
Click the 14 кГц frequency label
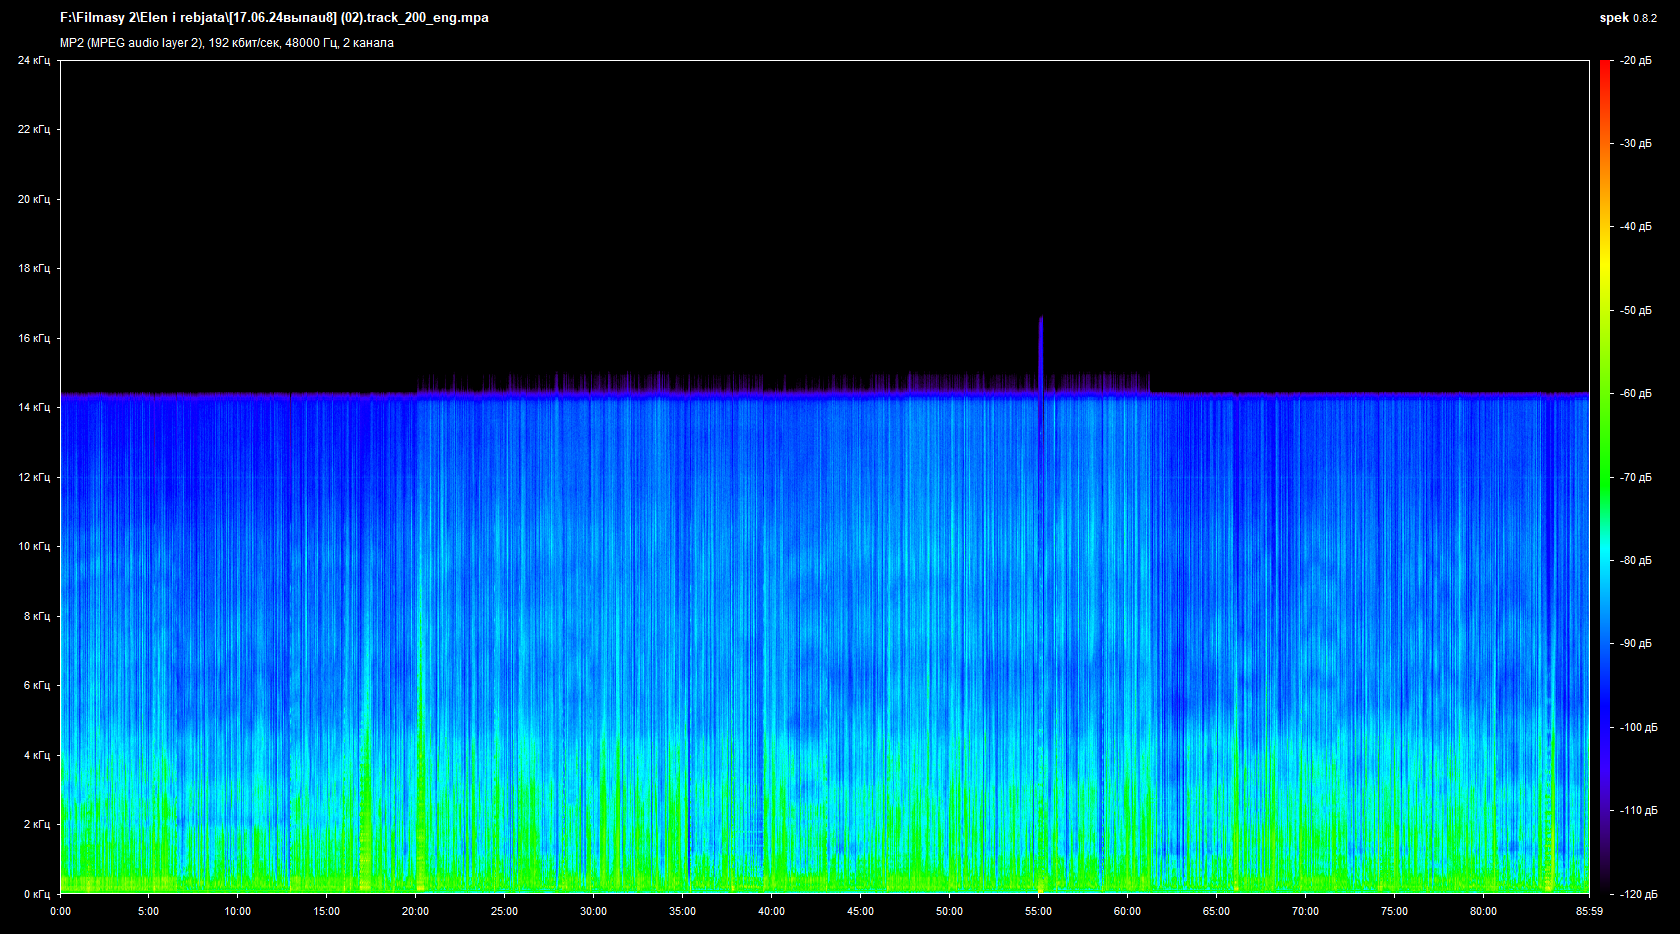click(34, 407)
